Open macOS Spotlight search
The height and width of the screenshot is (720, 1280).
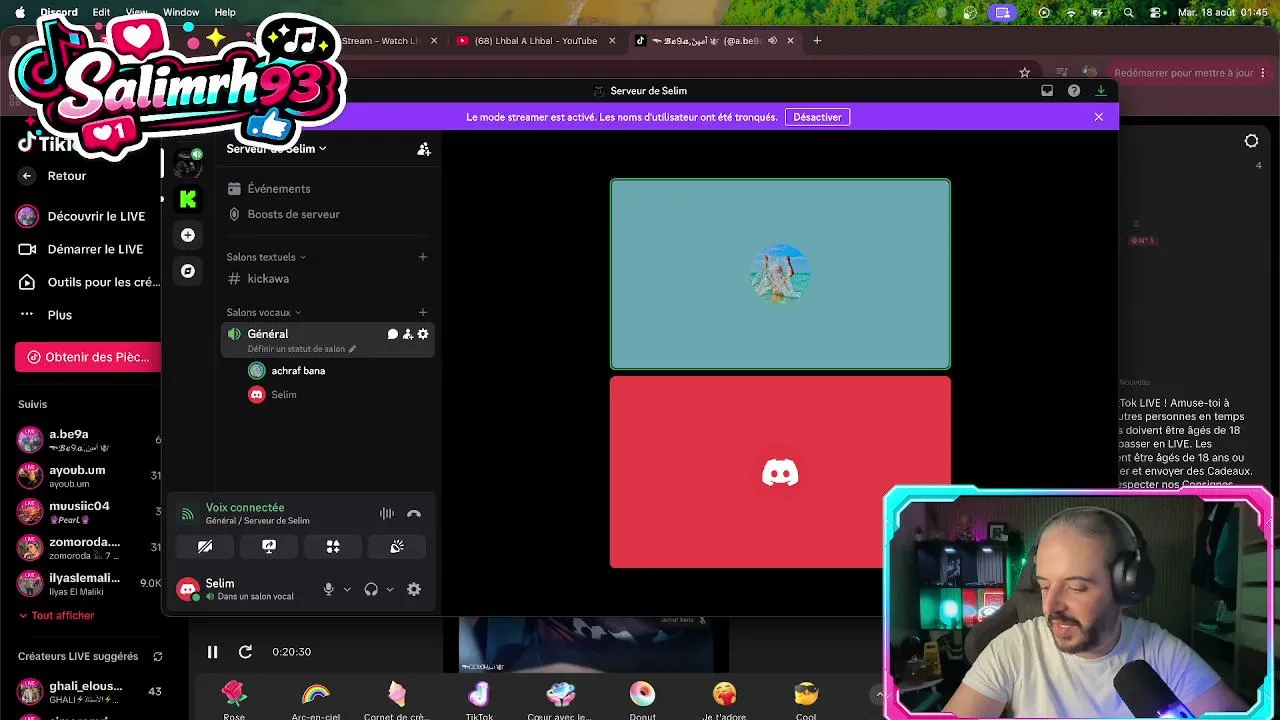1129,13
